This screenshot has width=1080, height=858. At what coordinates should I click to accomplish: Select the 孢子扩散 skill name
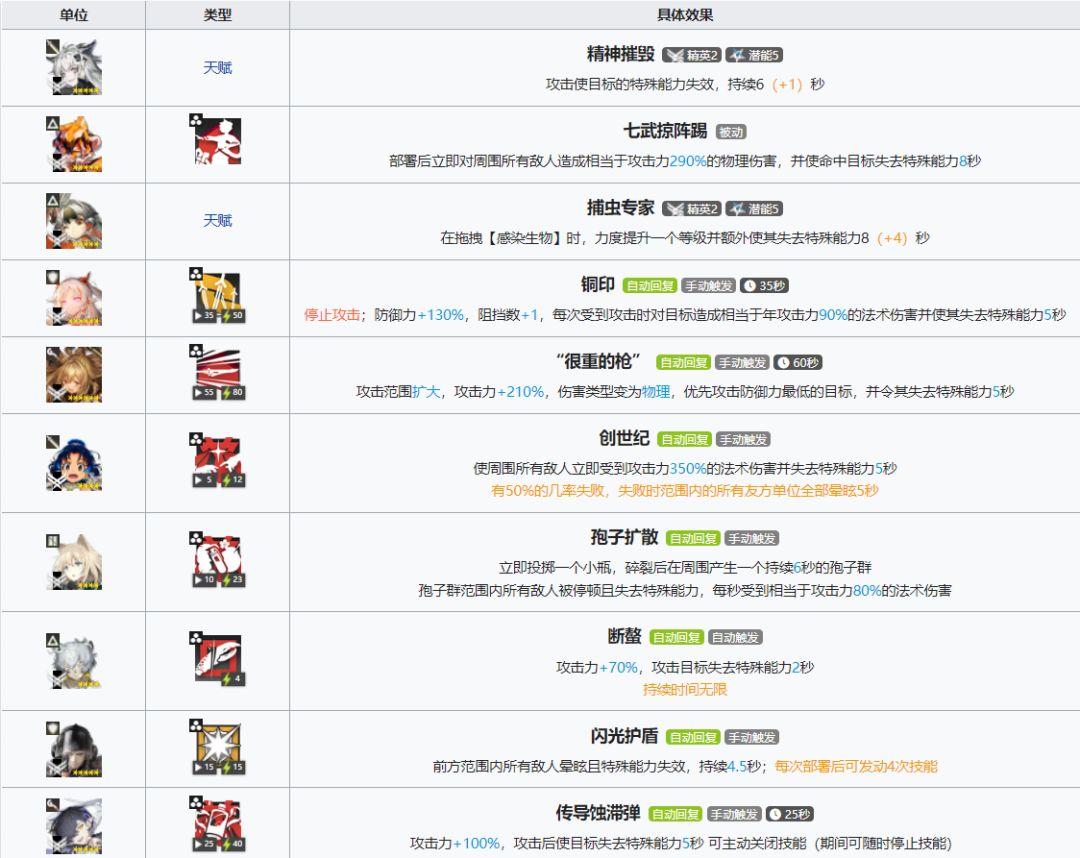tap(625, 537)
